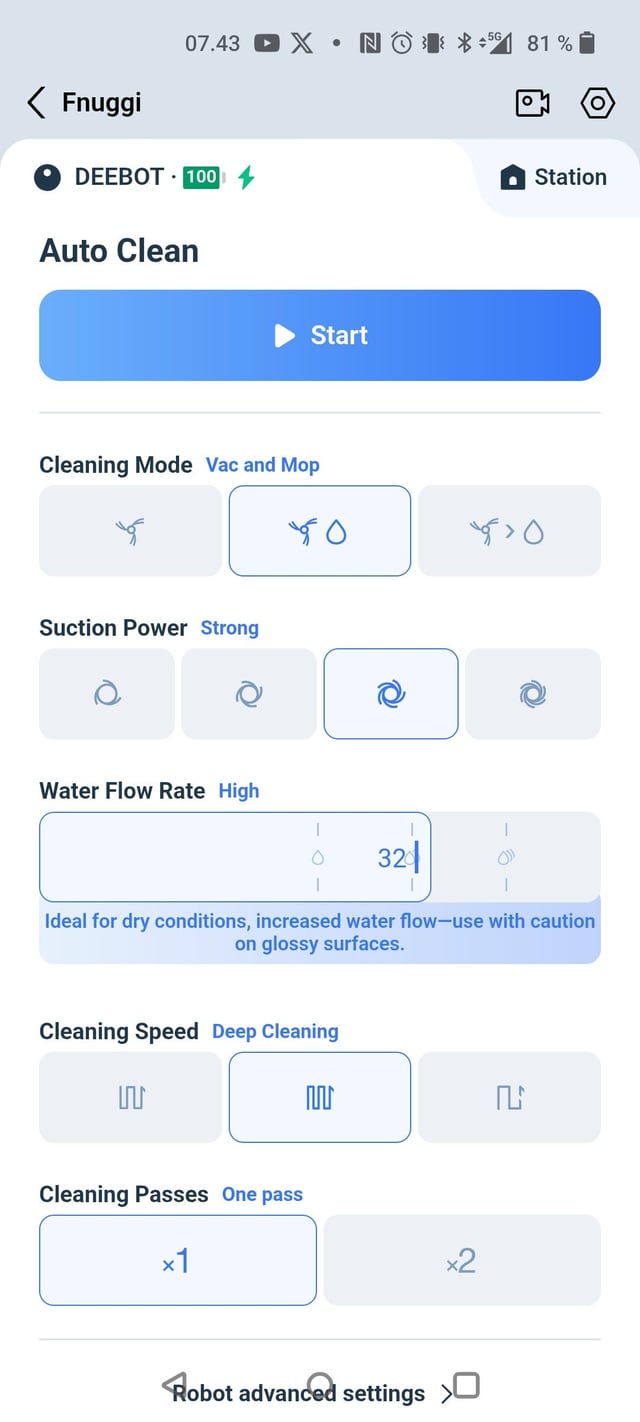The height and width of the screenshot is (1422, 640).
Task: Select the Max suction power icon
Action: pos(533,693)
